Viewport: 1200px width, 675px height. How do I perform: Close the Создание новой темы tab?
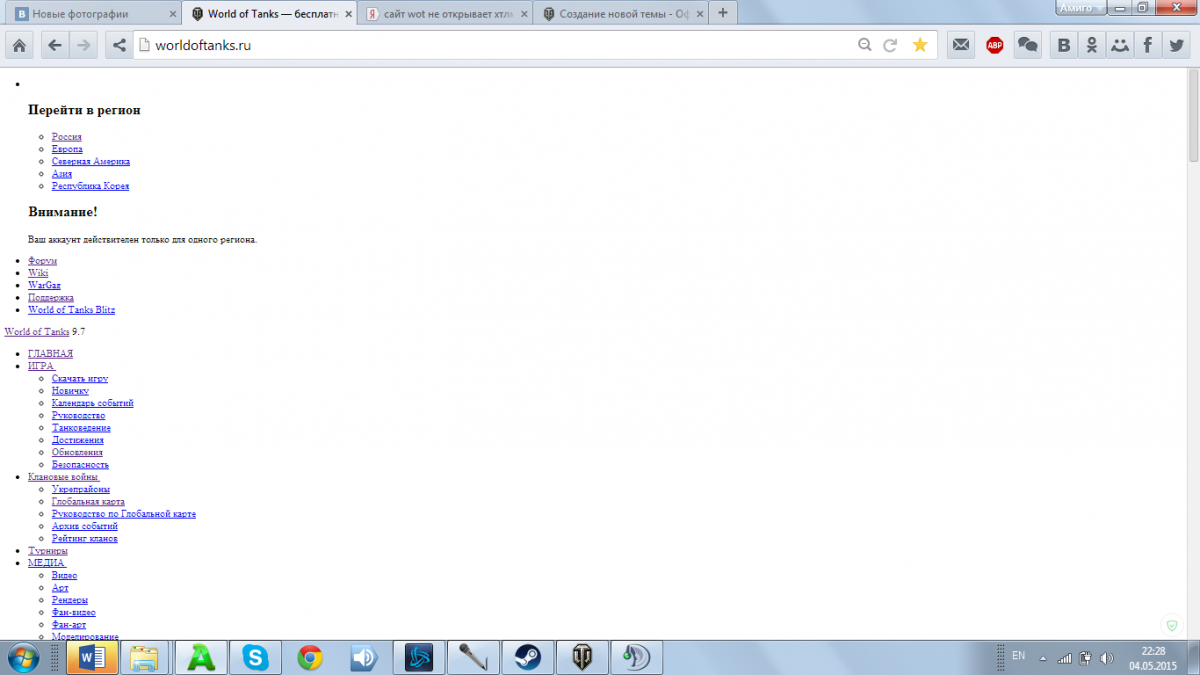point(699,14)
